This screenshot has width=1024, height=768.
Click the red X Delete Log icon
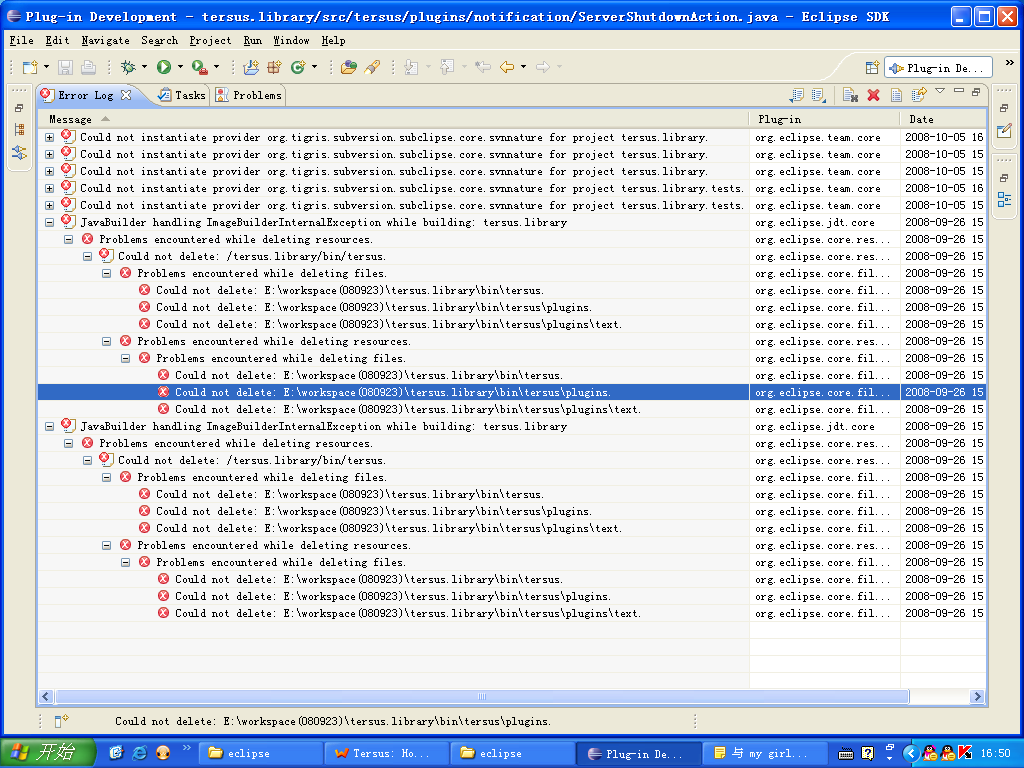click(x=873, y=95)
